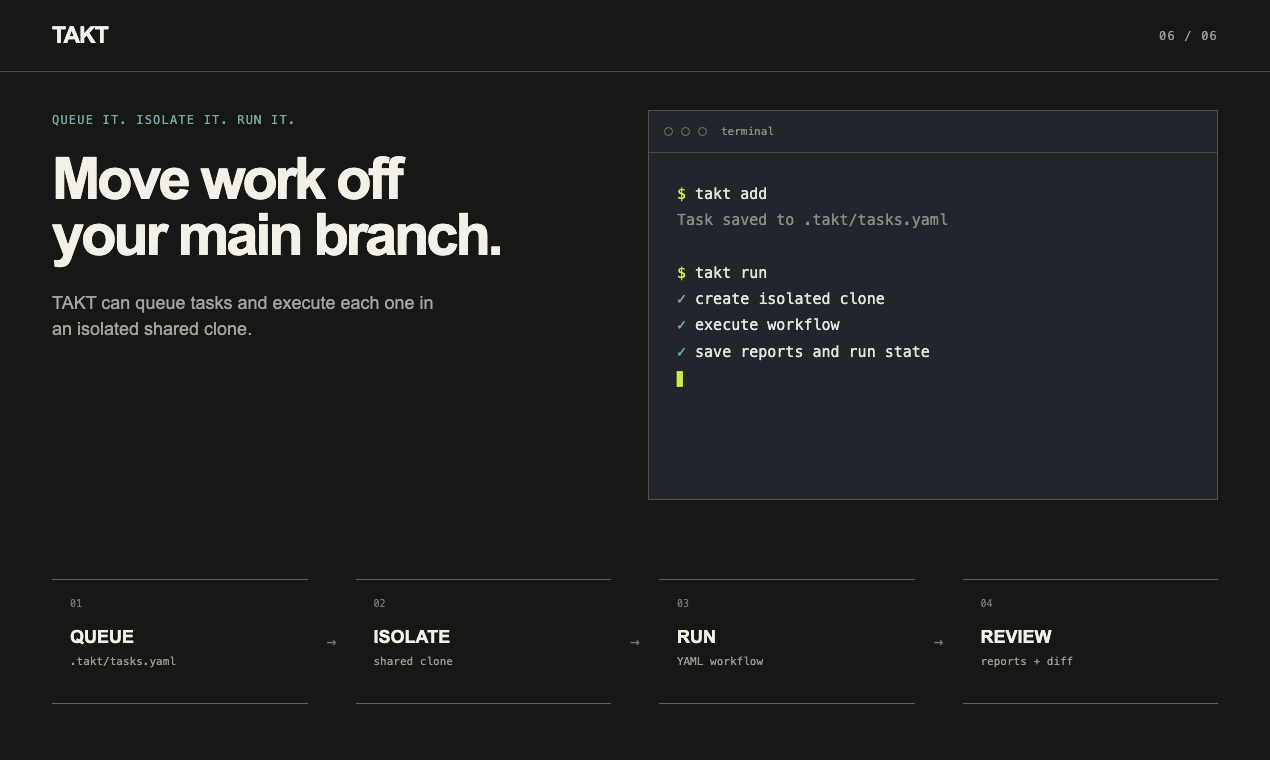Click the checkmark before 'execute workflow'
The width and height of the screenshot is (1270, 760).
click(x=681, y=325)
